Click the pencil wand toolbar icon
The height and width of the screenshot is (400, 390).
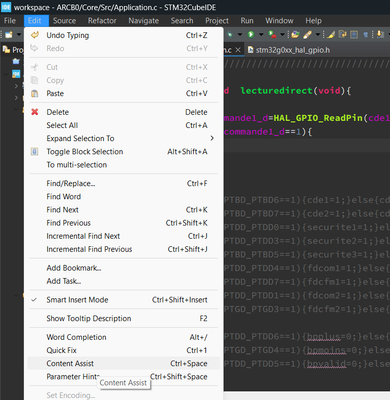coord(307,34)
